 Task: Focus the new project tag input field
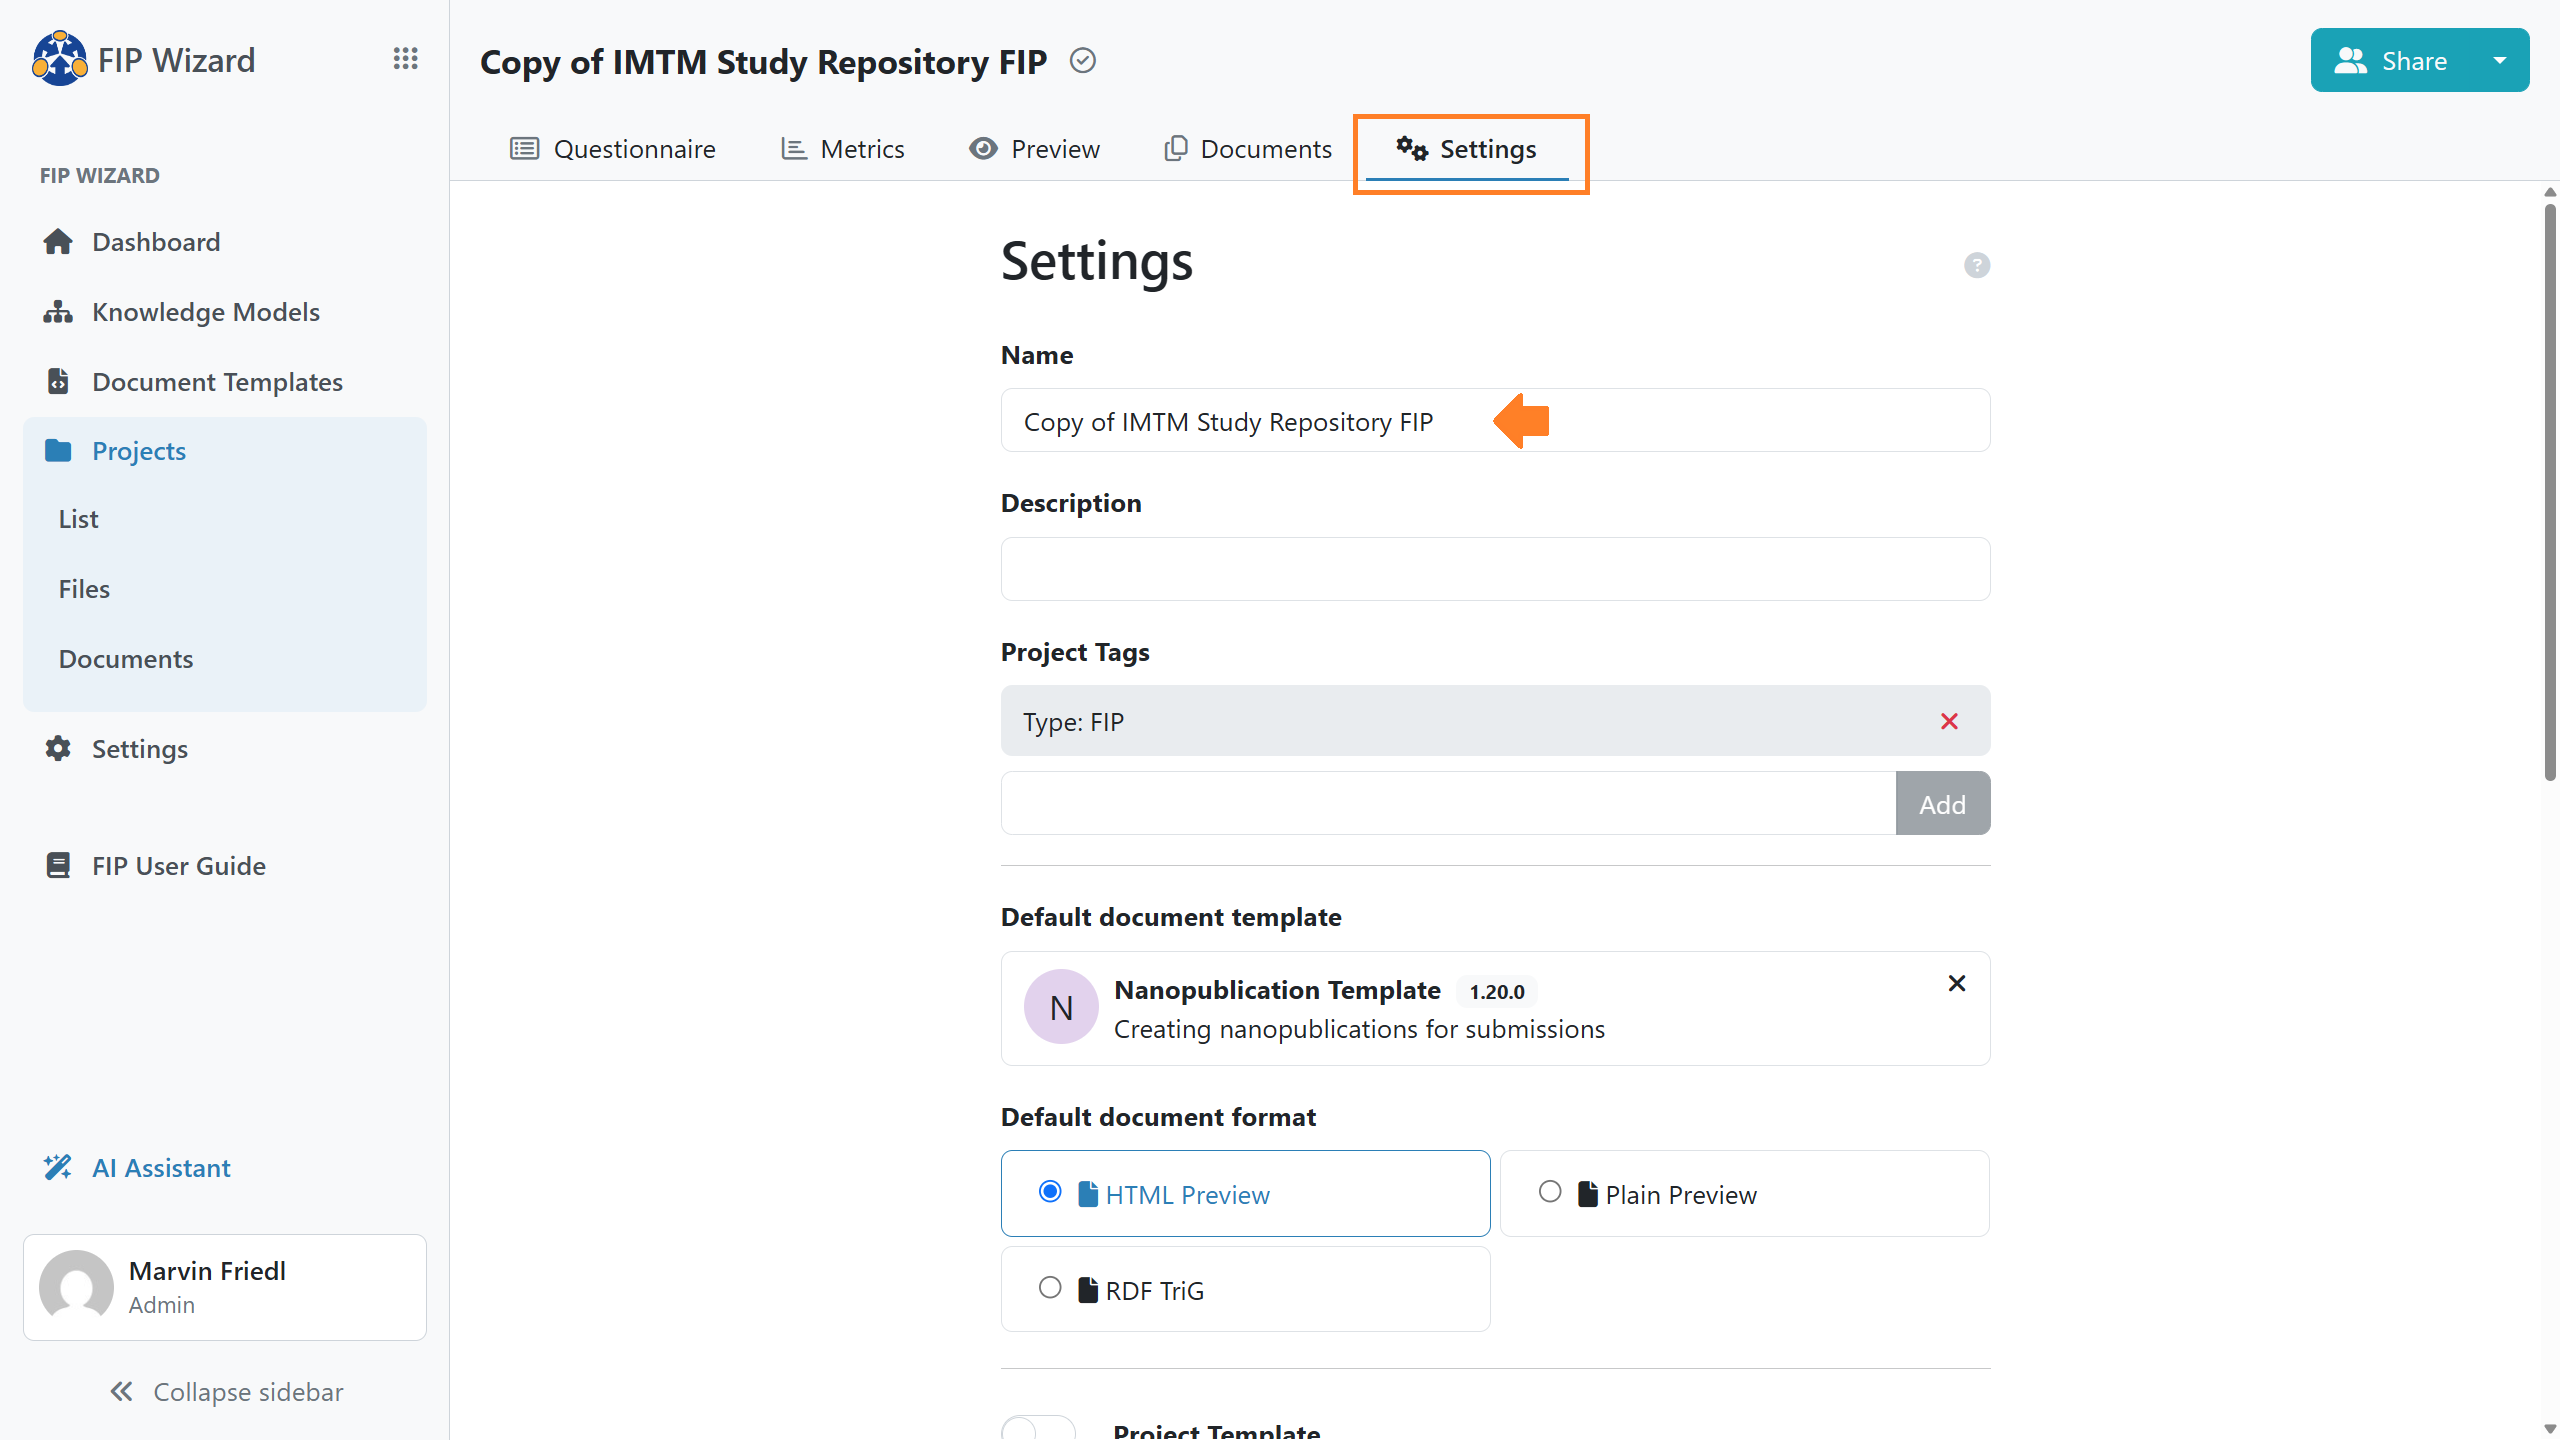click(1448, 803)
